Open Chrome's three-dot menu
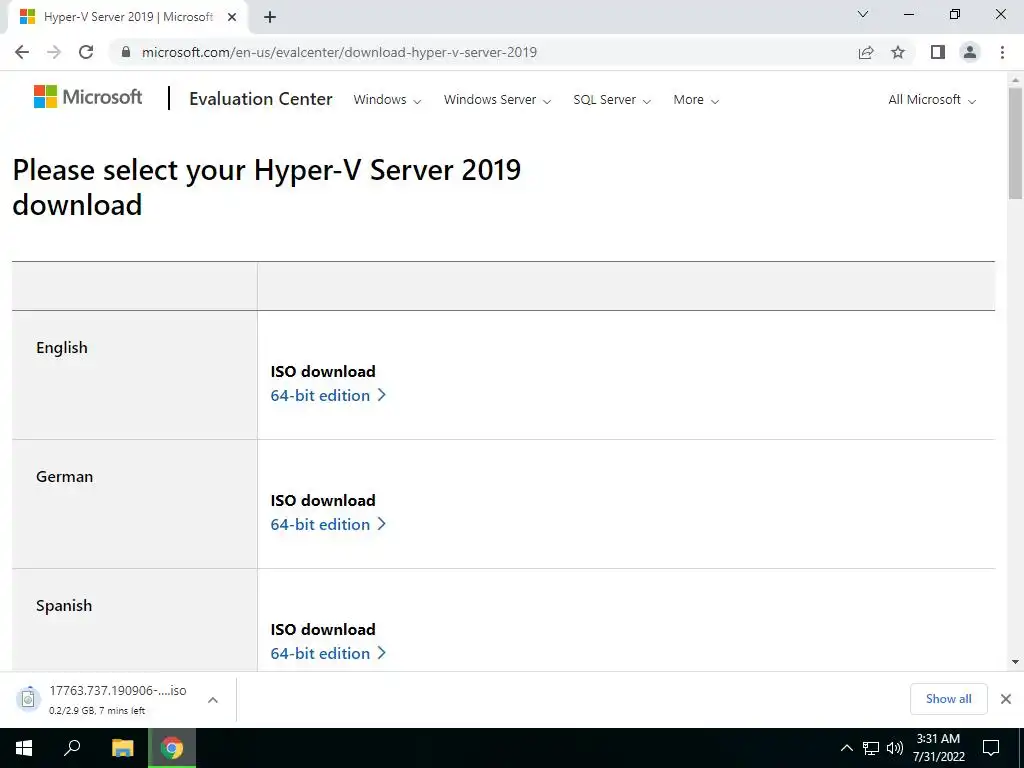Image resolution: width=1024 pixels, height=768 pixels. pos(1002,52)
